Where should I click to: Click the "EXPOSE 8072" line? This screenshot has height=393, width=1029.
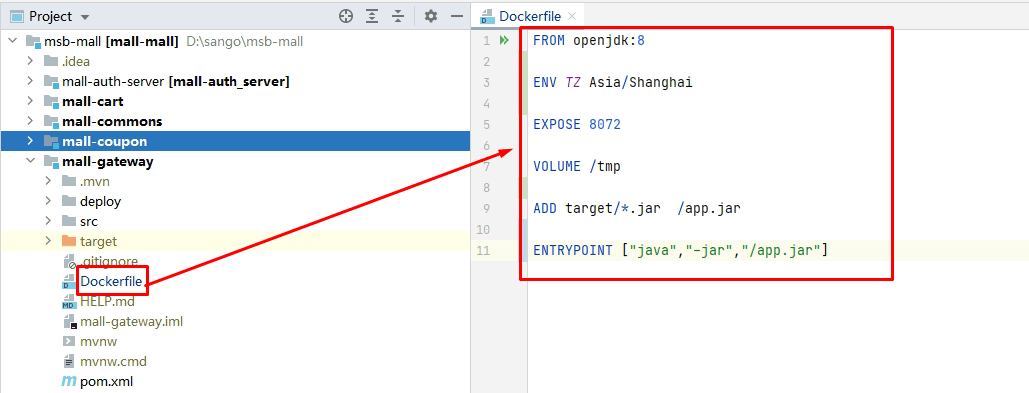point(576,125)
